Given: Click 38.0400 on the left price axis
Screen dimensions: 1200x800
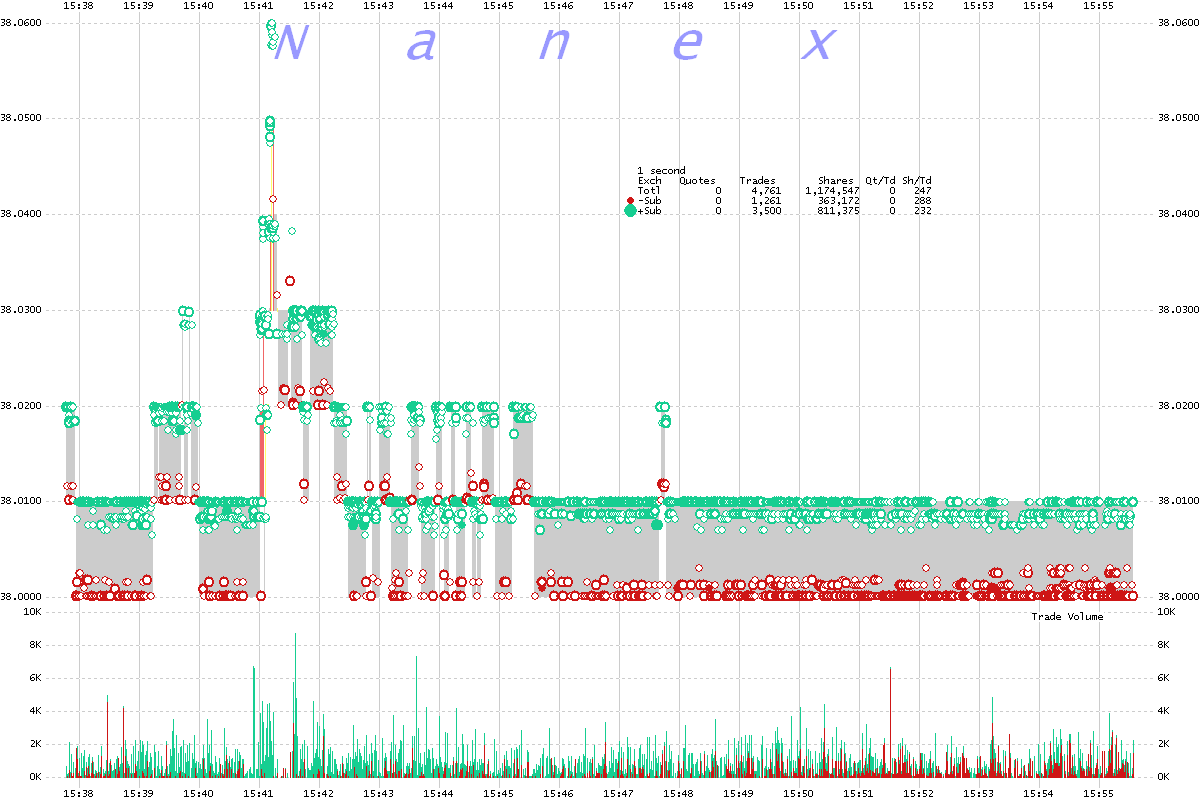Looking at the screenshot, I should click(22, 215).
